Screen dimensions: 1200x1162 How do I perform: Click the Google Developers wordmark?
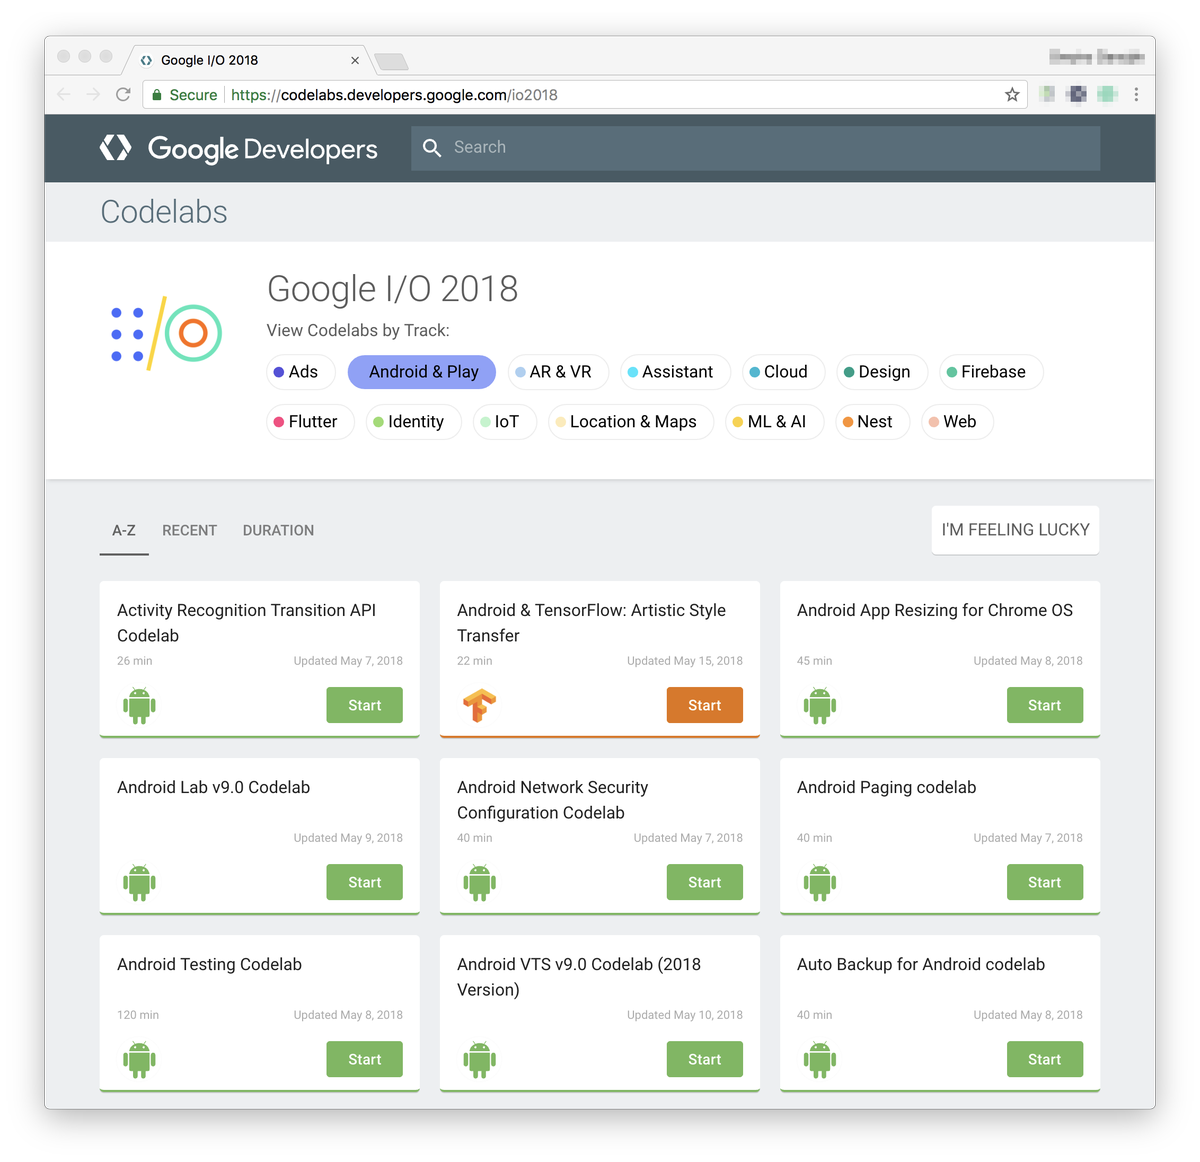pos(263,149)
